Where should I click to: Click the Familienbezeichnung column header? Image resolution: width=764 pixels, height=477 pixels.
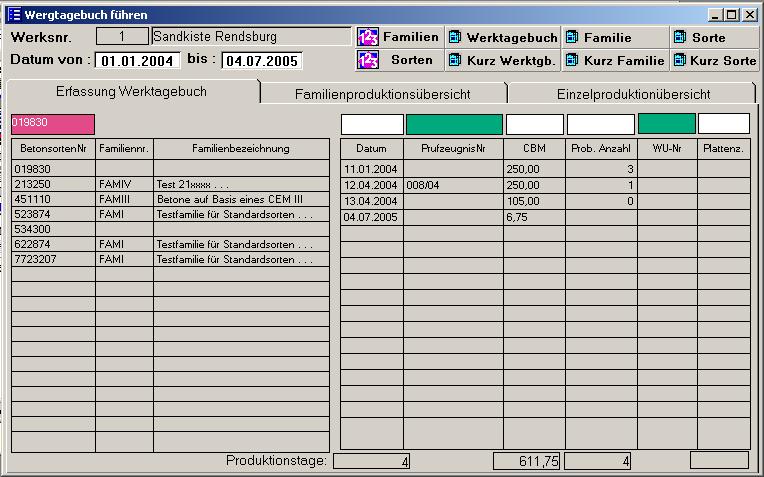(x=241, y=149)
